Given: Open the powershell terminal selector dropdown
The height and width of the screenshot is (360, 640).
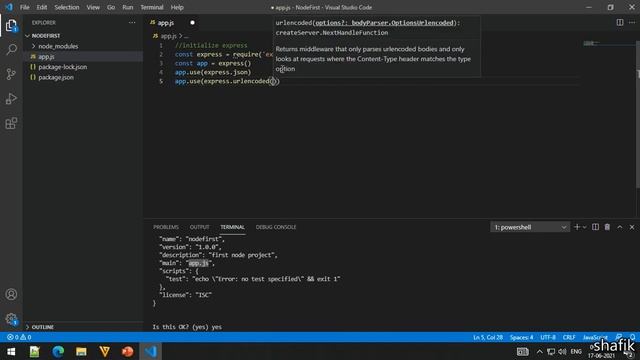Looking at the screenshot, I should (x=530, y=227).
